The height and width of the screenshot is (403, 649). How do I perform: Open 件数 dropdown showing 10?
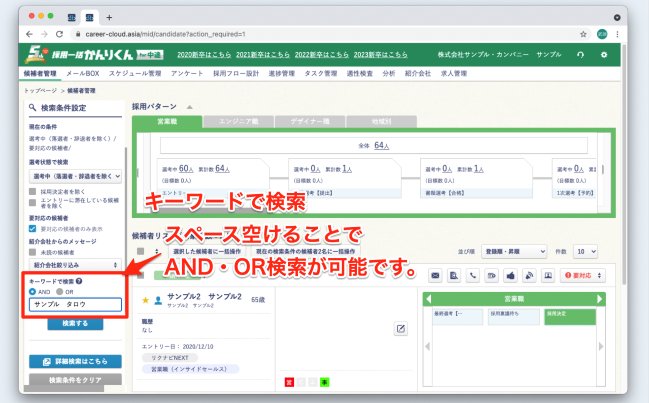pos(585,251)
